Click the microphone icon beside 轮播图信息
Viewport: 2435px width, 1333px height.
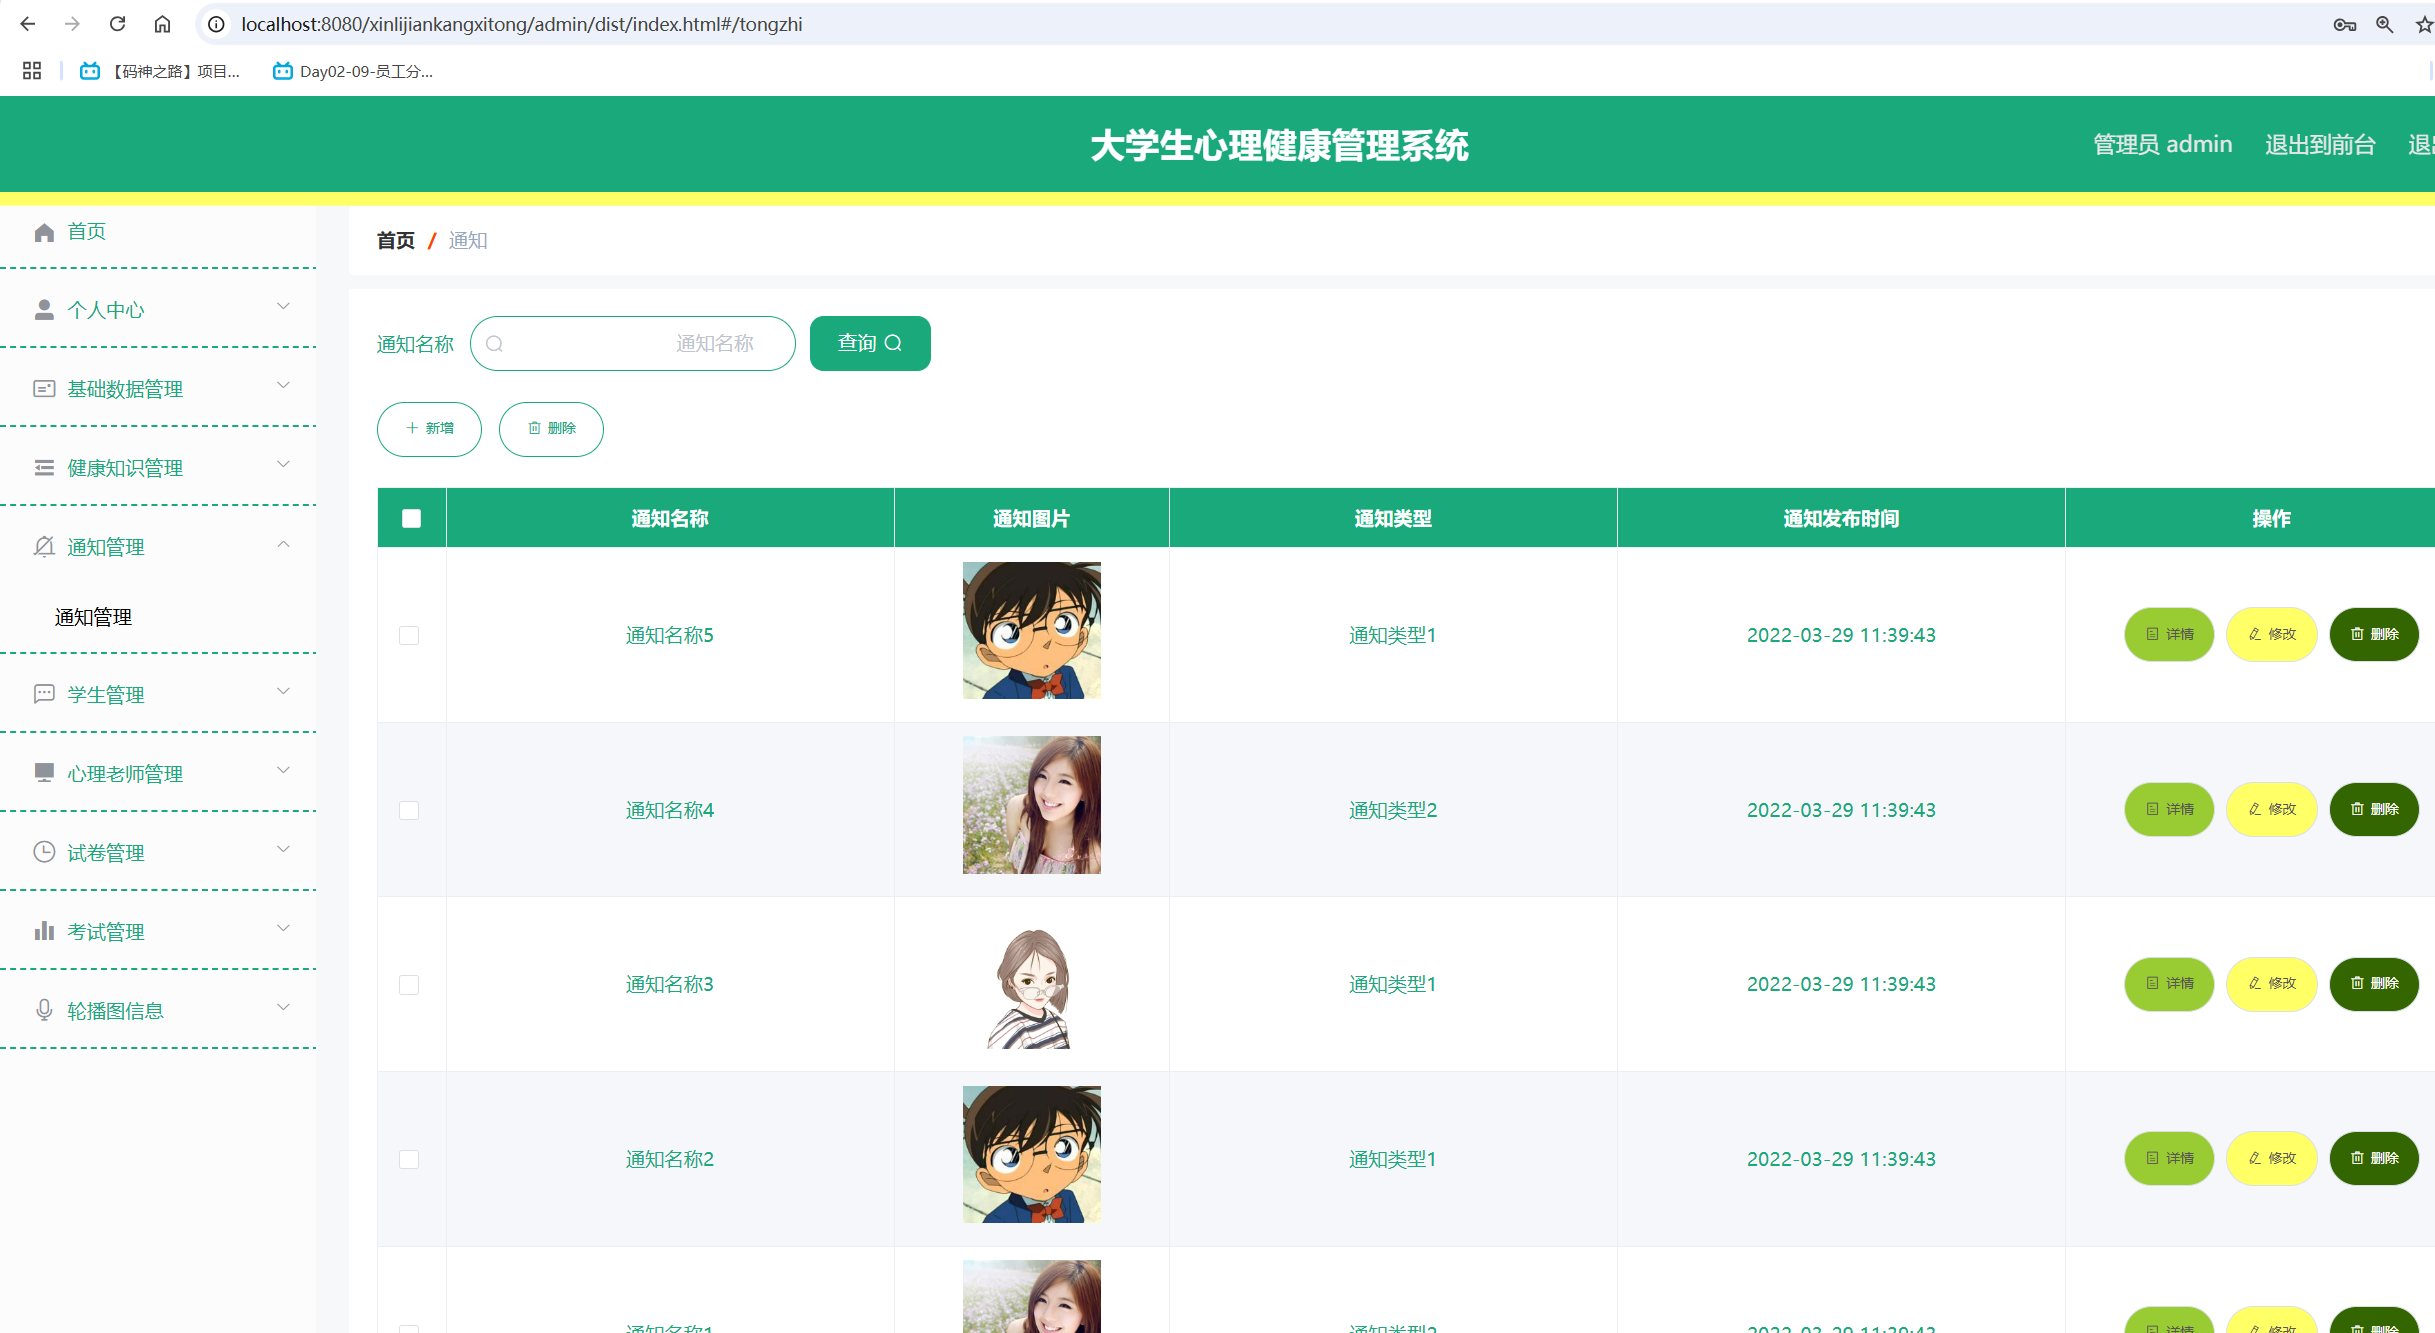coord(44,1010)
